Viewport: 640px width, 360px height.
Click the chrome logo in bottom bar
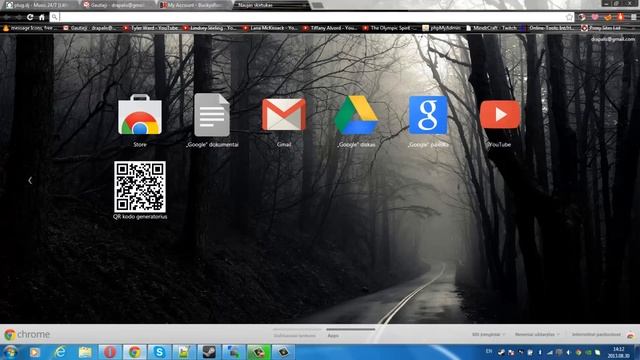click(x=27, y=335)
